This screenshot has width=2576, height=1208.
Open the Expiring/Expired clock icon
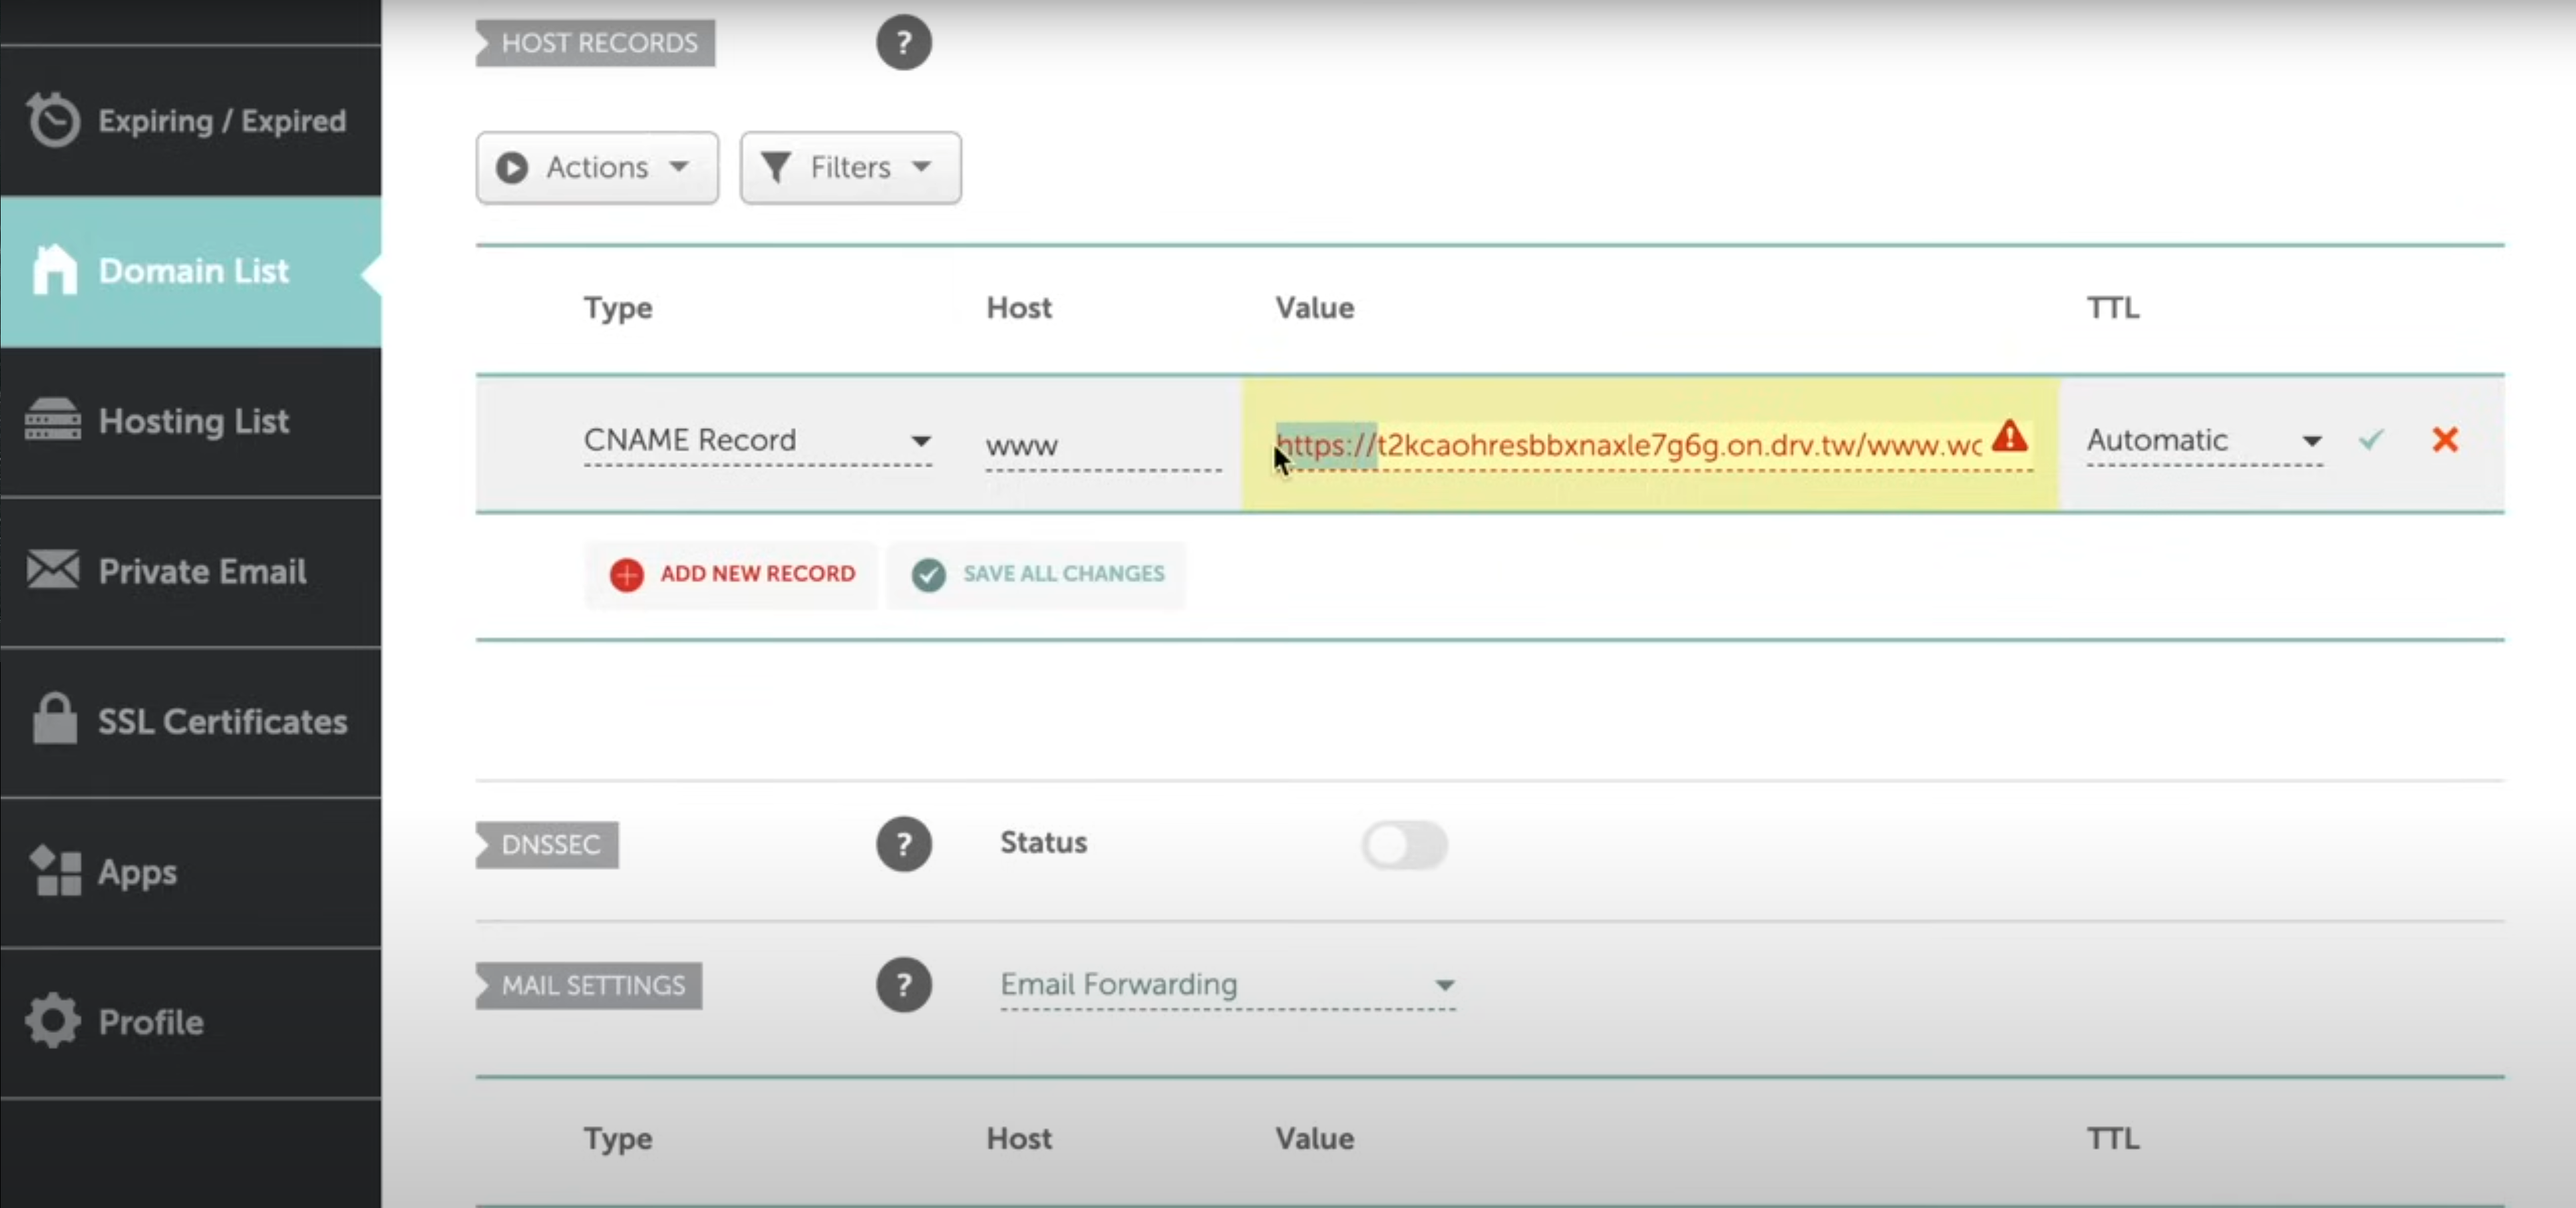(x=54, y=119)
